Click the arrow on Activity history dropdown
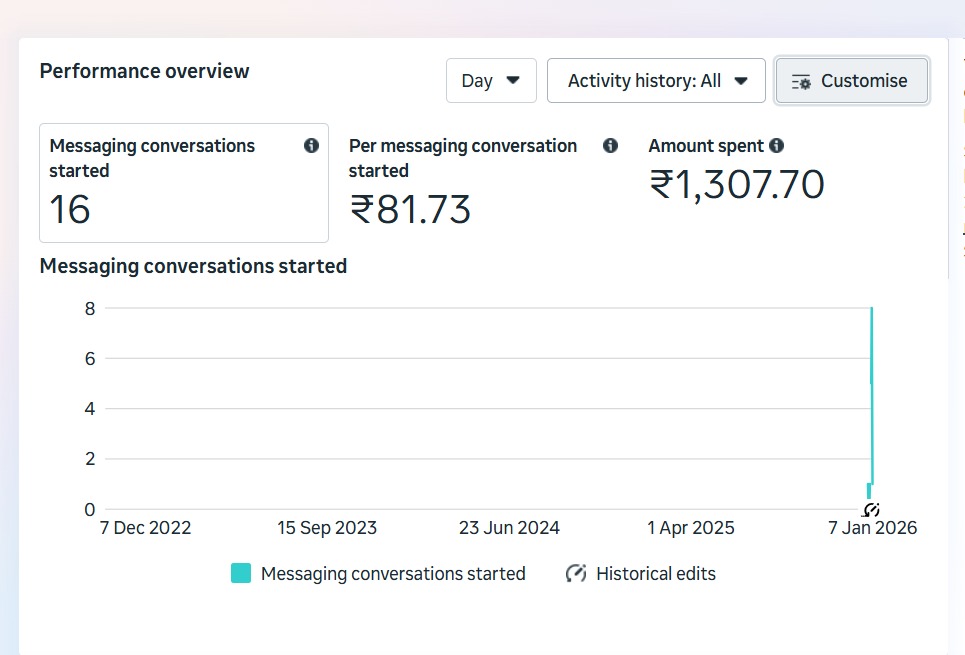 point(741,81)
